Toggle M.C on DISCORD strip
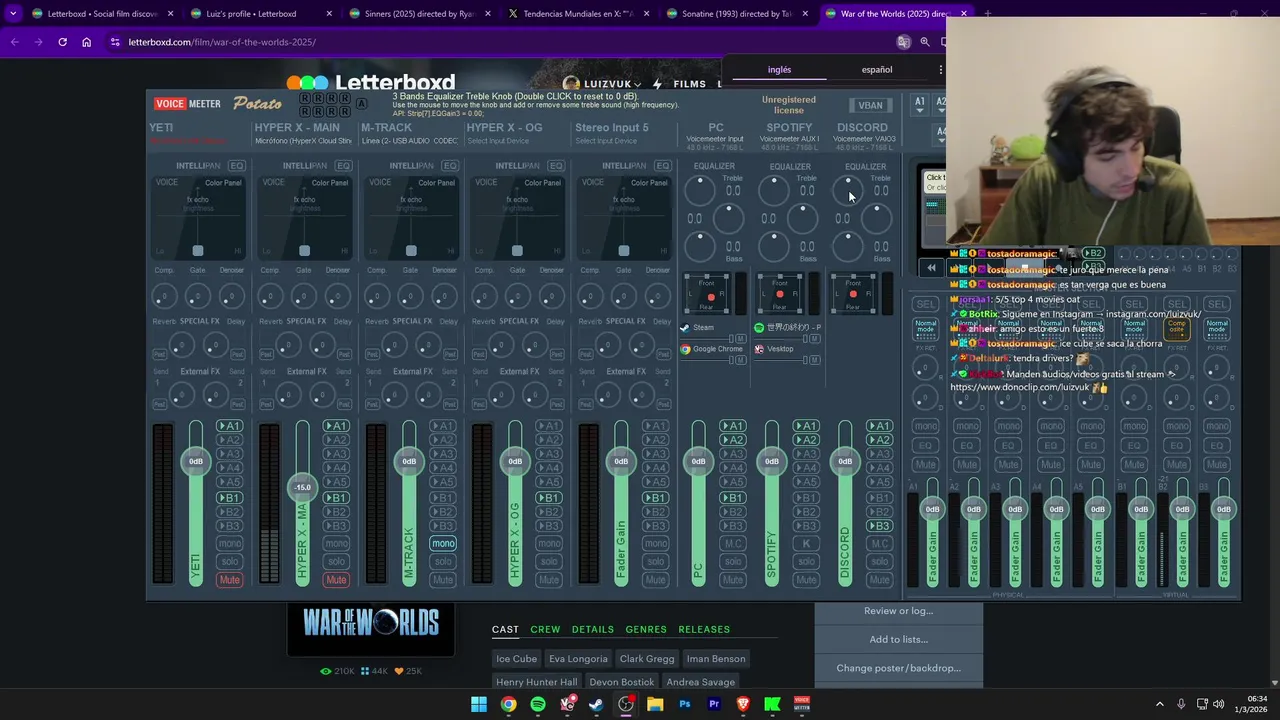This screenshot has width=1280, height=720. [879, 544]
